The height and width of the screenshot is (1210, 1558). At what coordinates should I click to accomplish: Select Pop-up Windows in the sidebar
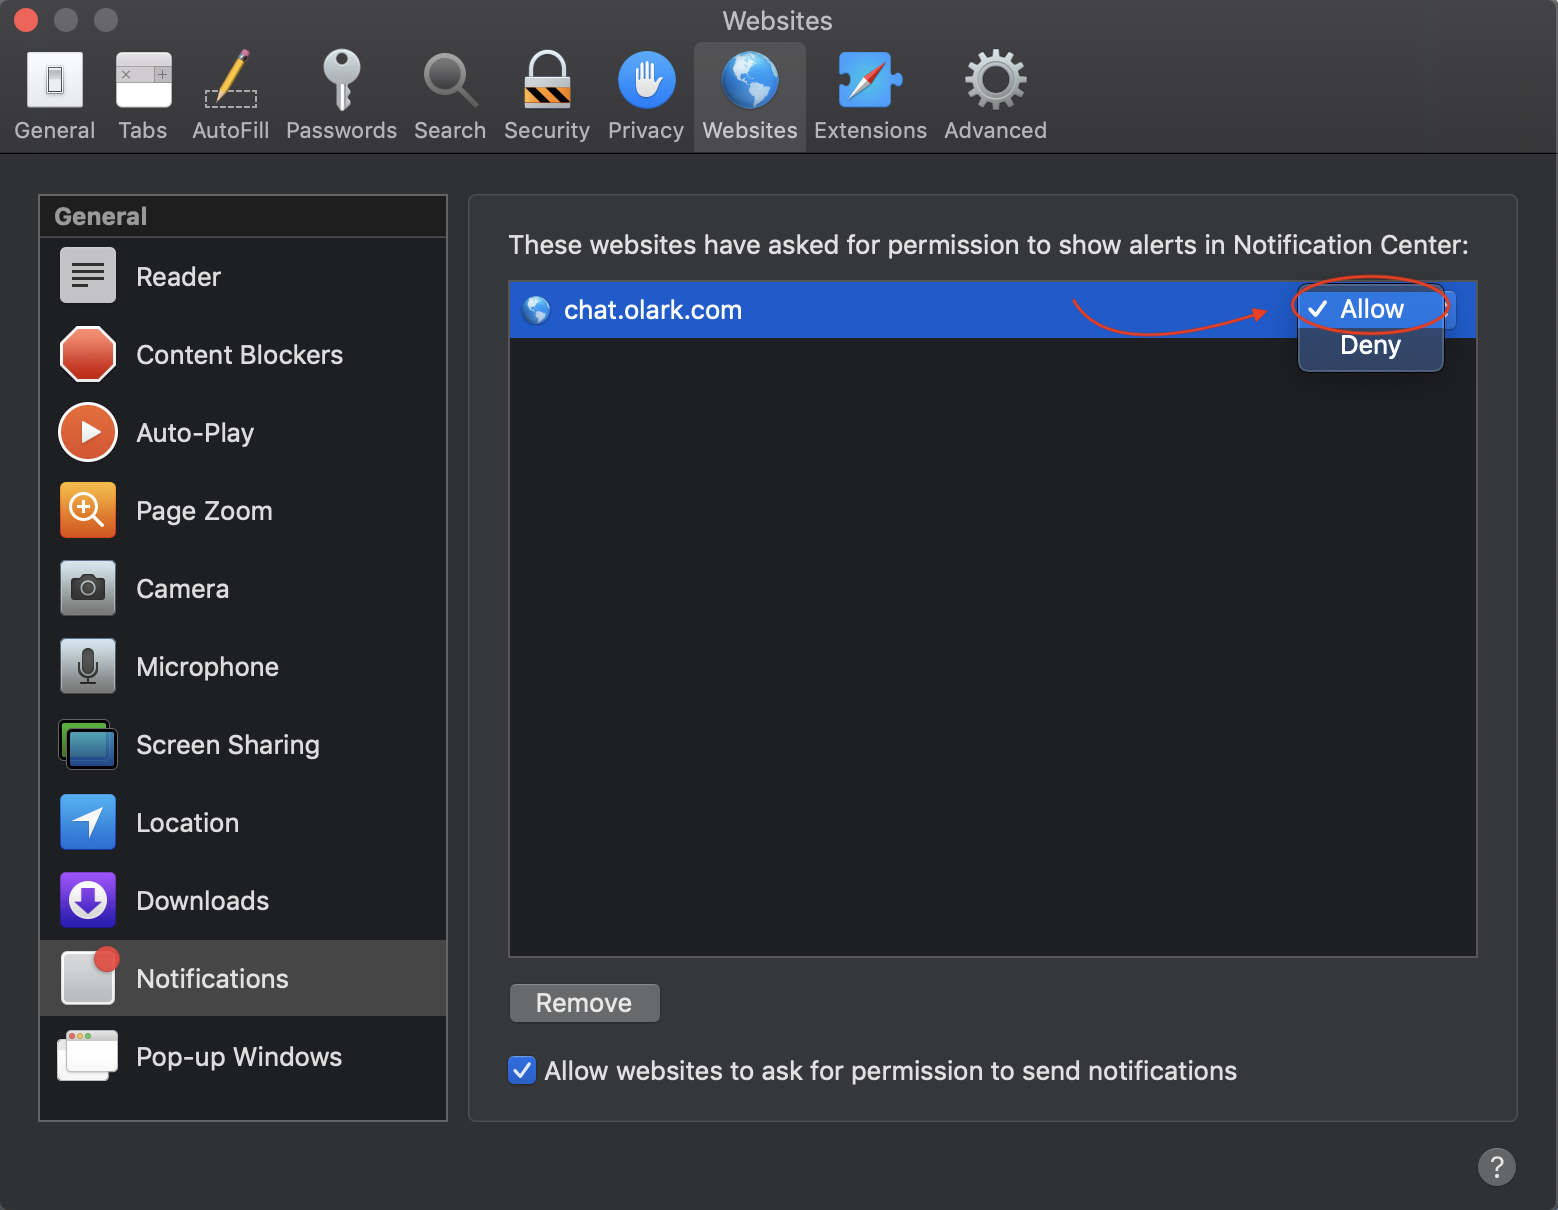click(x=239, y=1056)
